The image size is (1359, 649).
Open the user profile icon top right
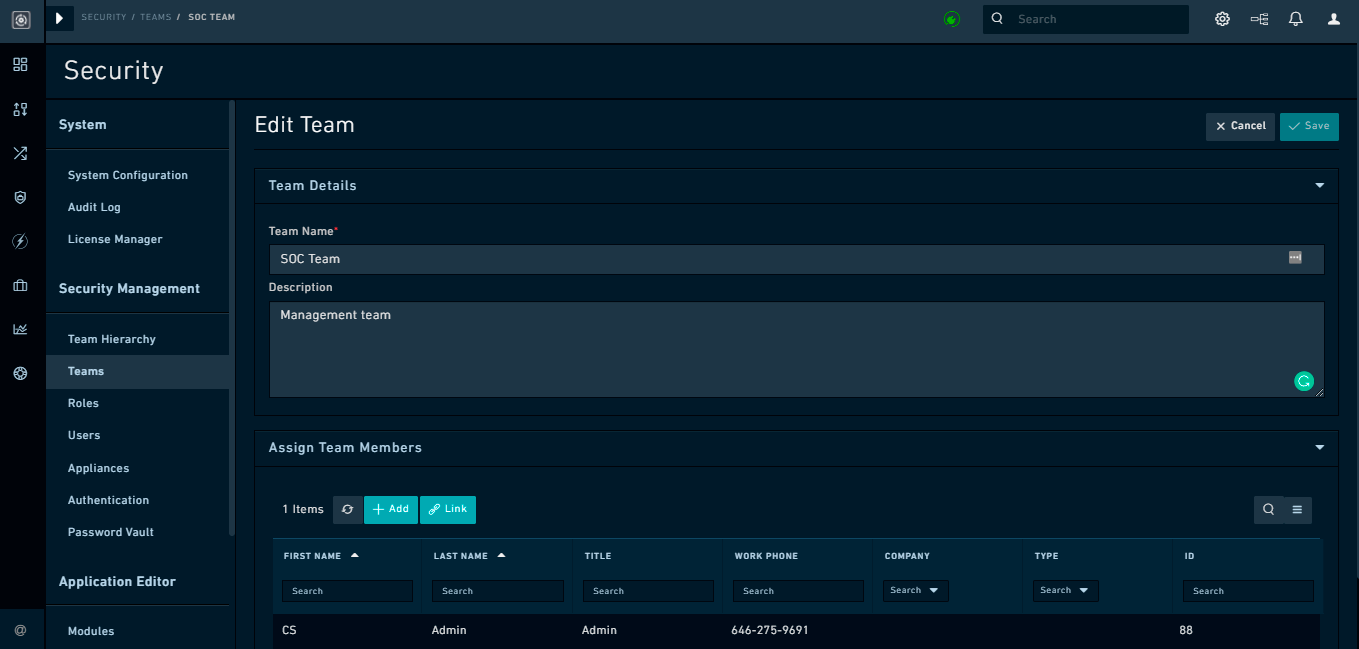(x=1333, y=18)
